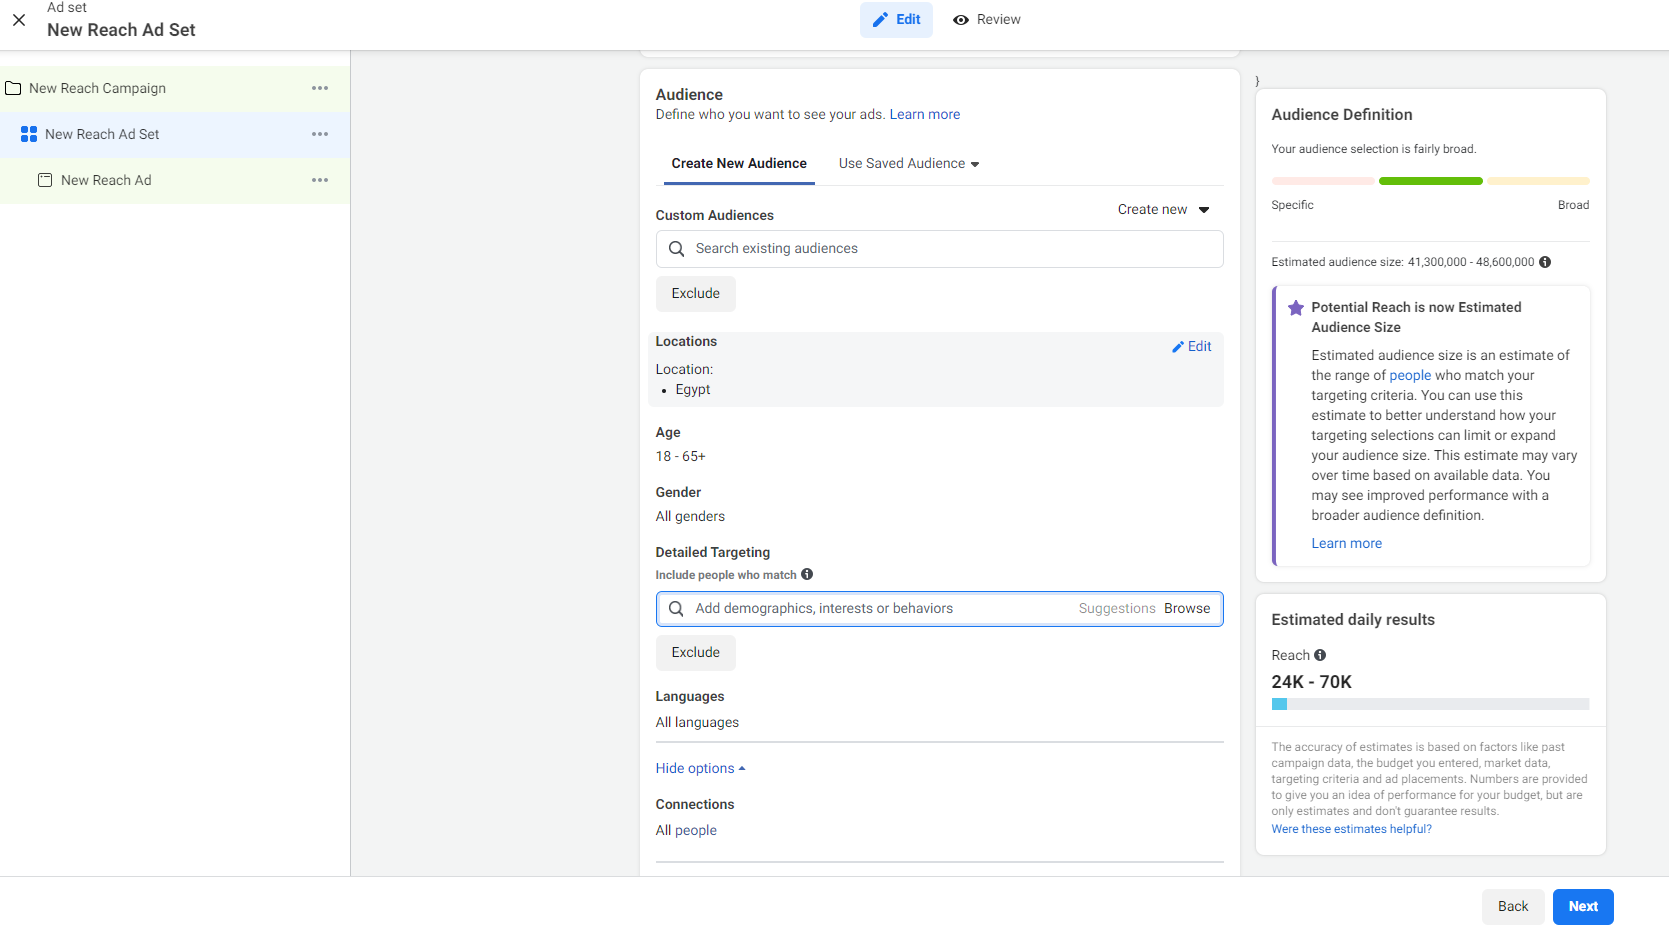Click Were these estimates helpful link
Image resolution: width=1669 pixels, height=934 pixels.
pyautogui.click(x=1352, y=829)
